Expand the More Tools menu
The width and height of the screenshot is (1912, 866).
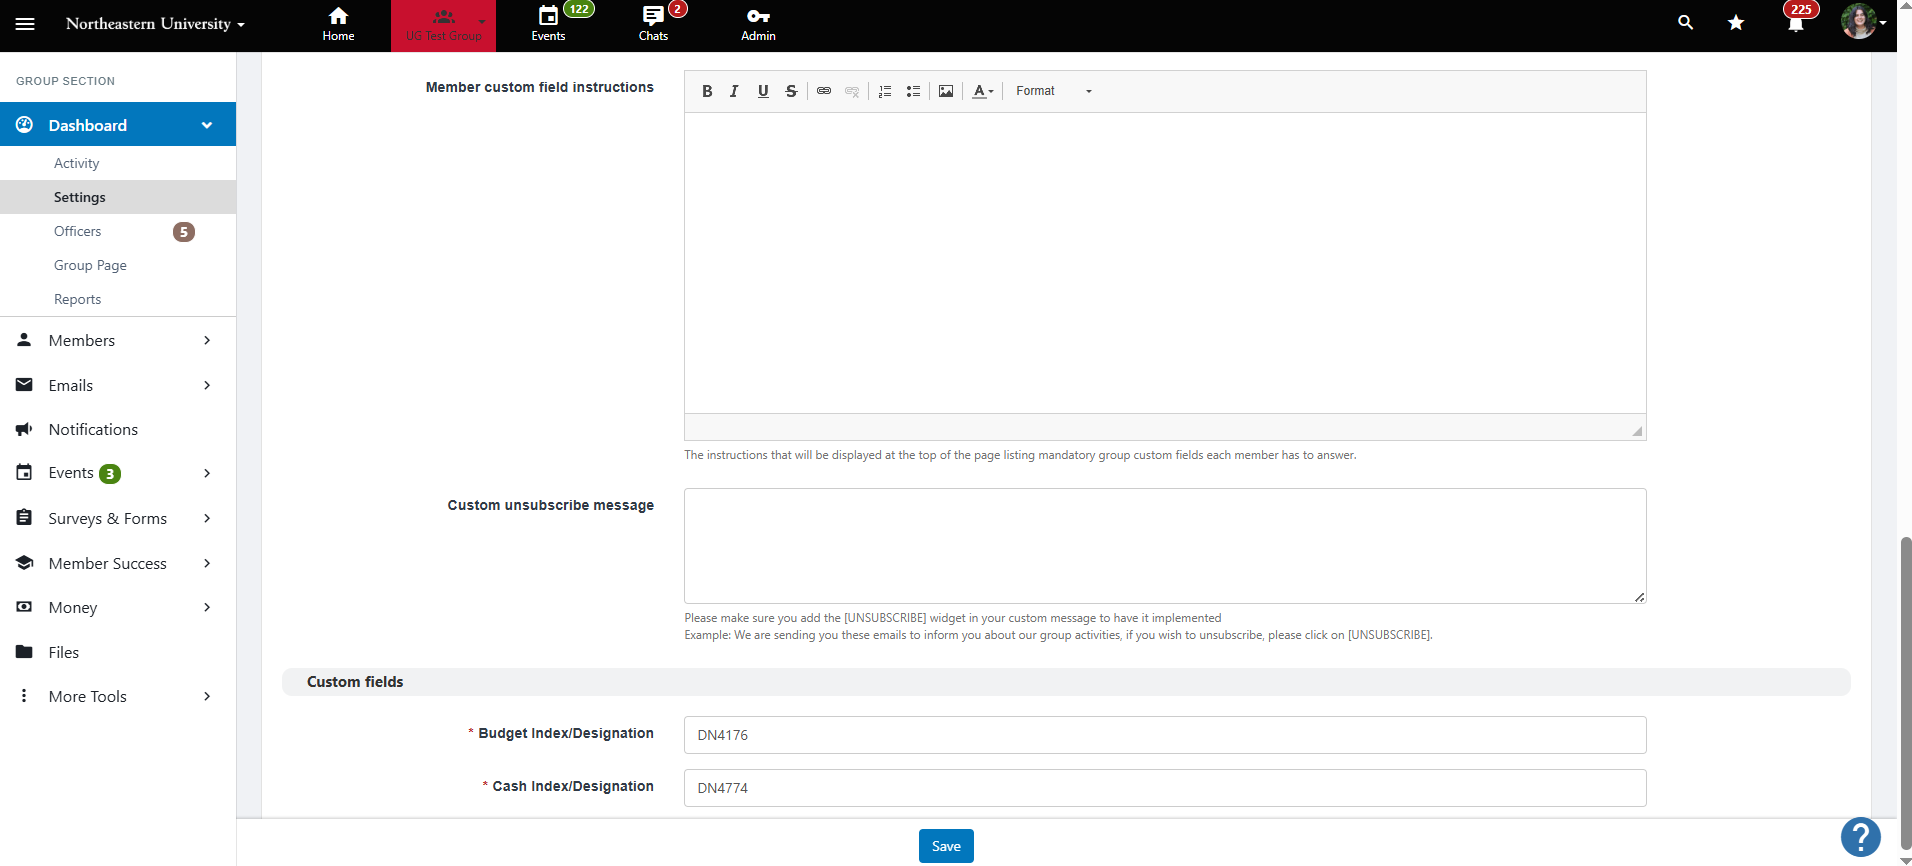(118, 697)
